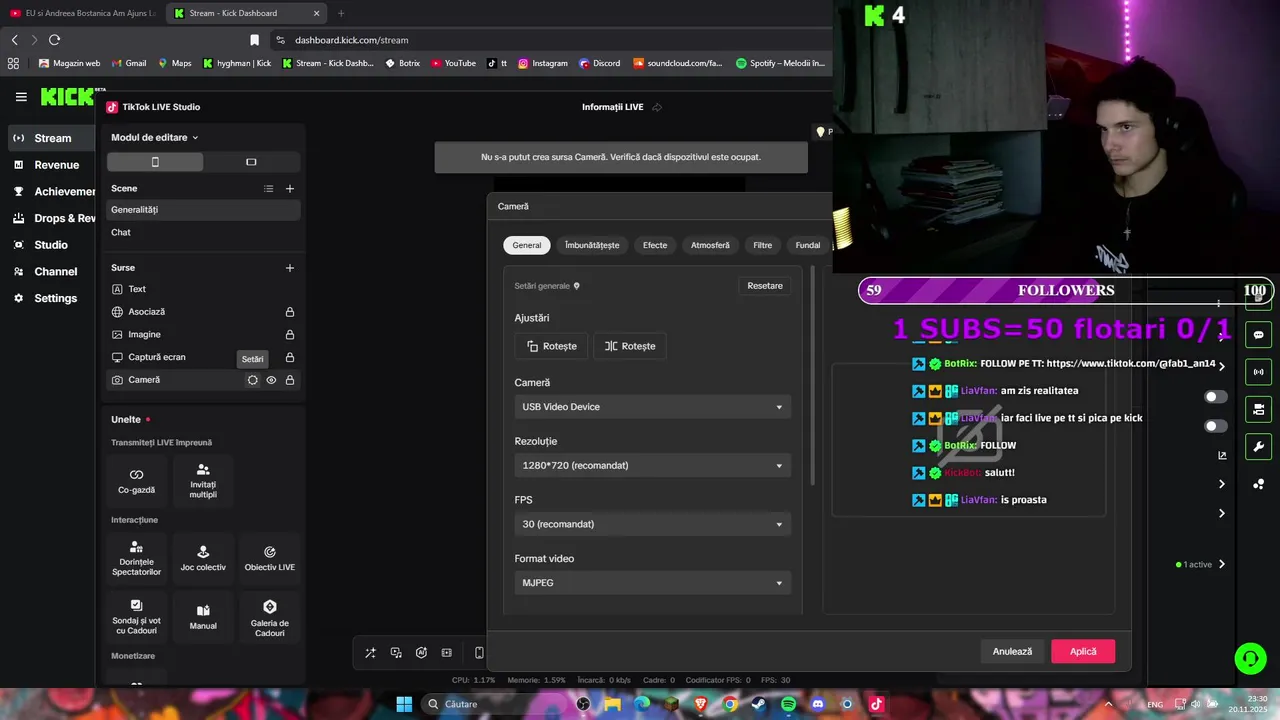Screen dimensions: 1280x720
Task: Open the pop-out chart icon in Kick panel
Action: pos(1222,455)
